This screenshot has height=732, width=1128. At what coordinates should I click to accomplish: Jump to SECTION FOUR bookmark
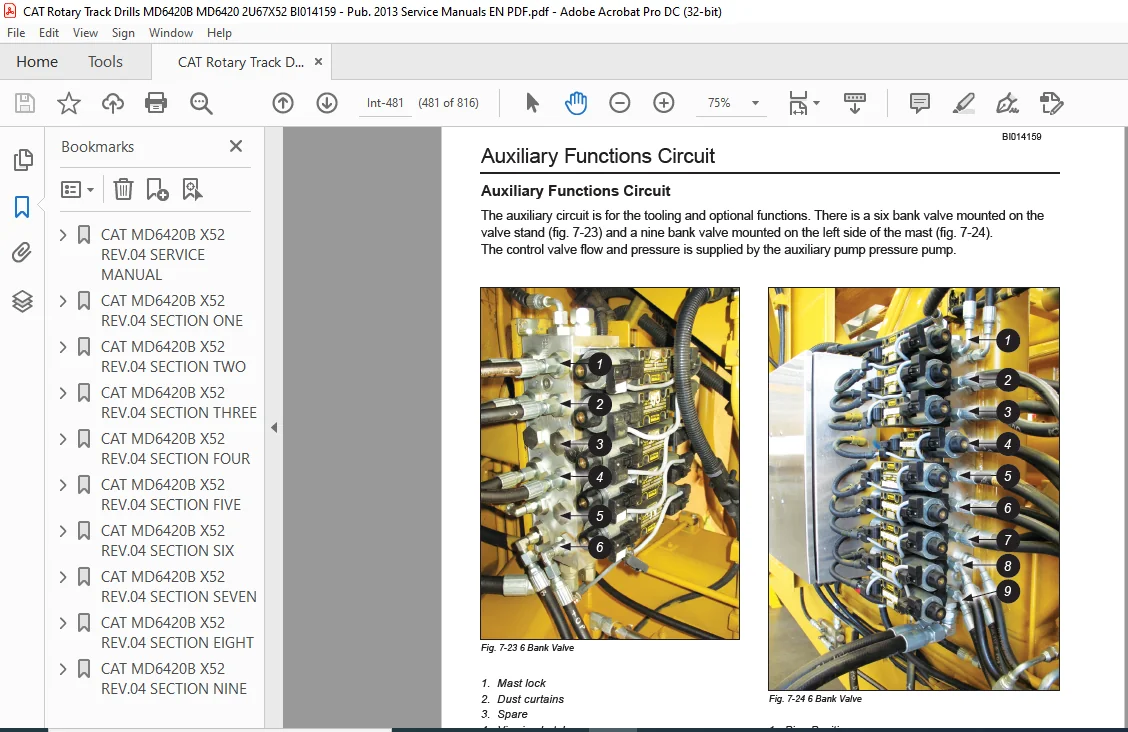click(176, 449)
